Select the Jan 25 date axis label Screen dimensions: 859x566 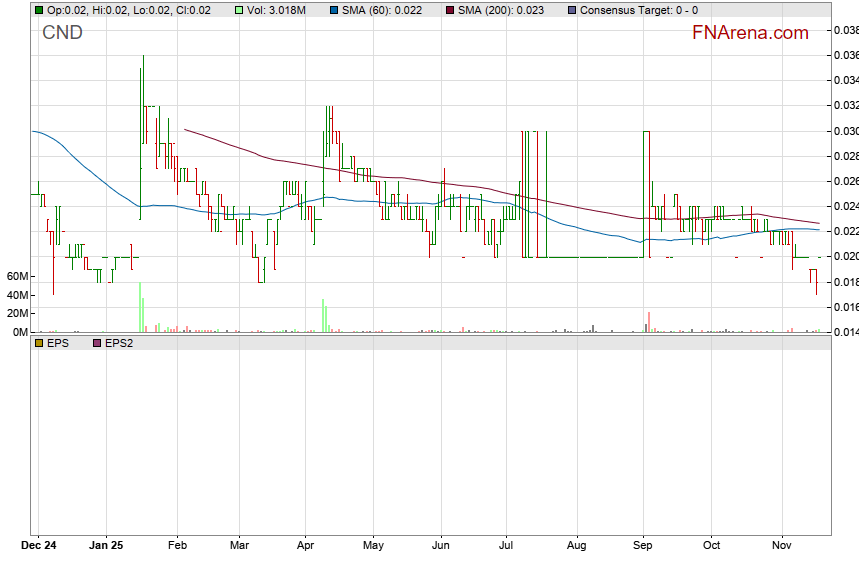tap(106, 547)
